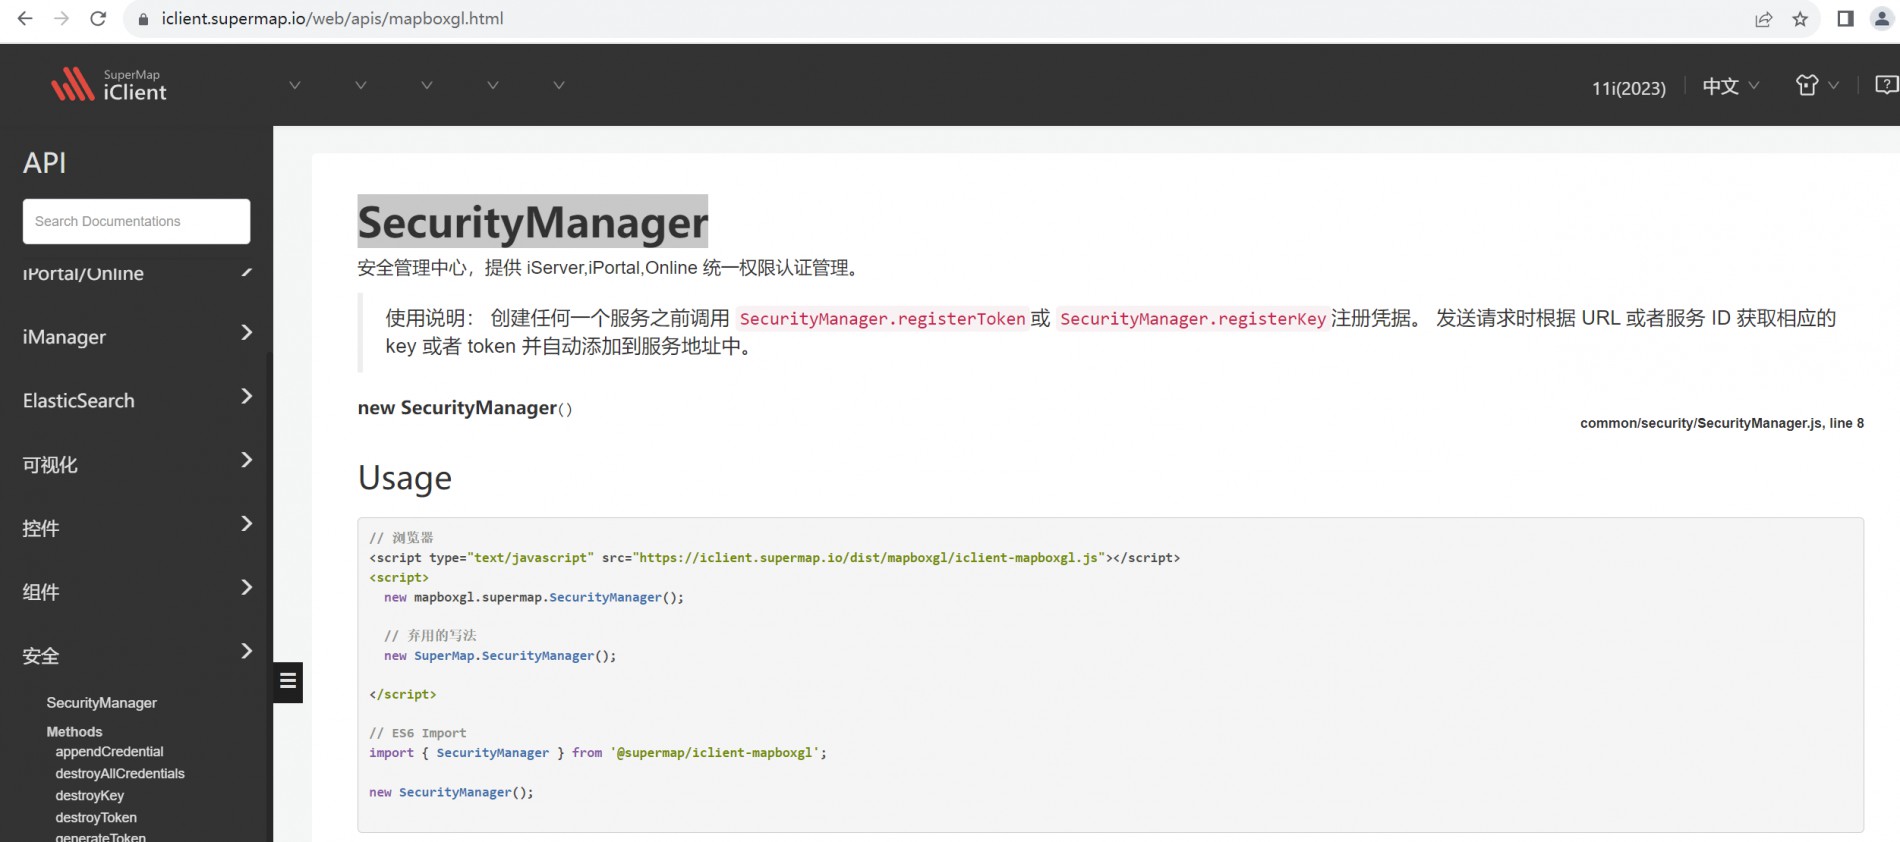Open the destroyKey method link
Screen dimensions: 1900x842
pos(90,796)
